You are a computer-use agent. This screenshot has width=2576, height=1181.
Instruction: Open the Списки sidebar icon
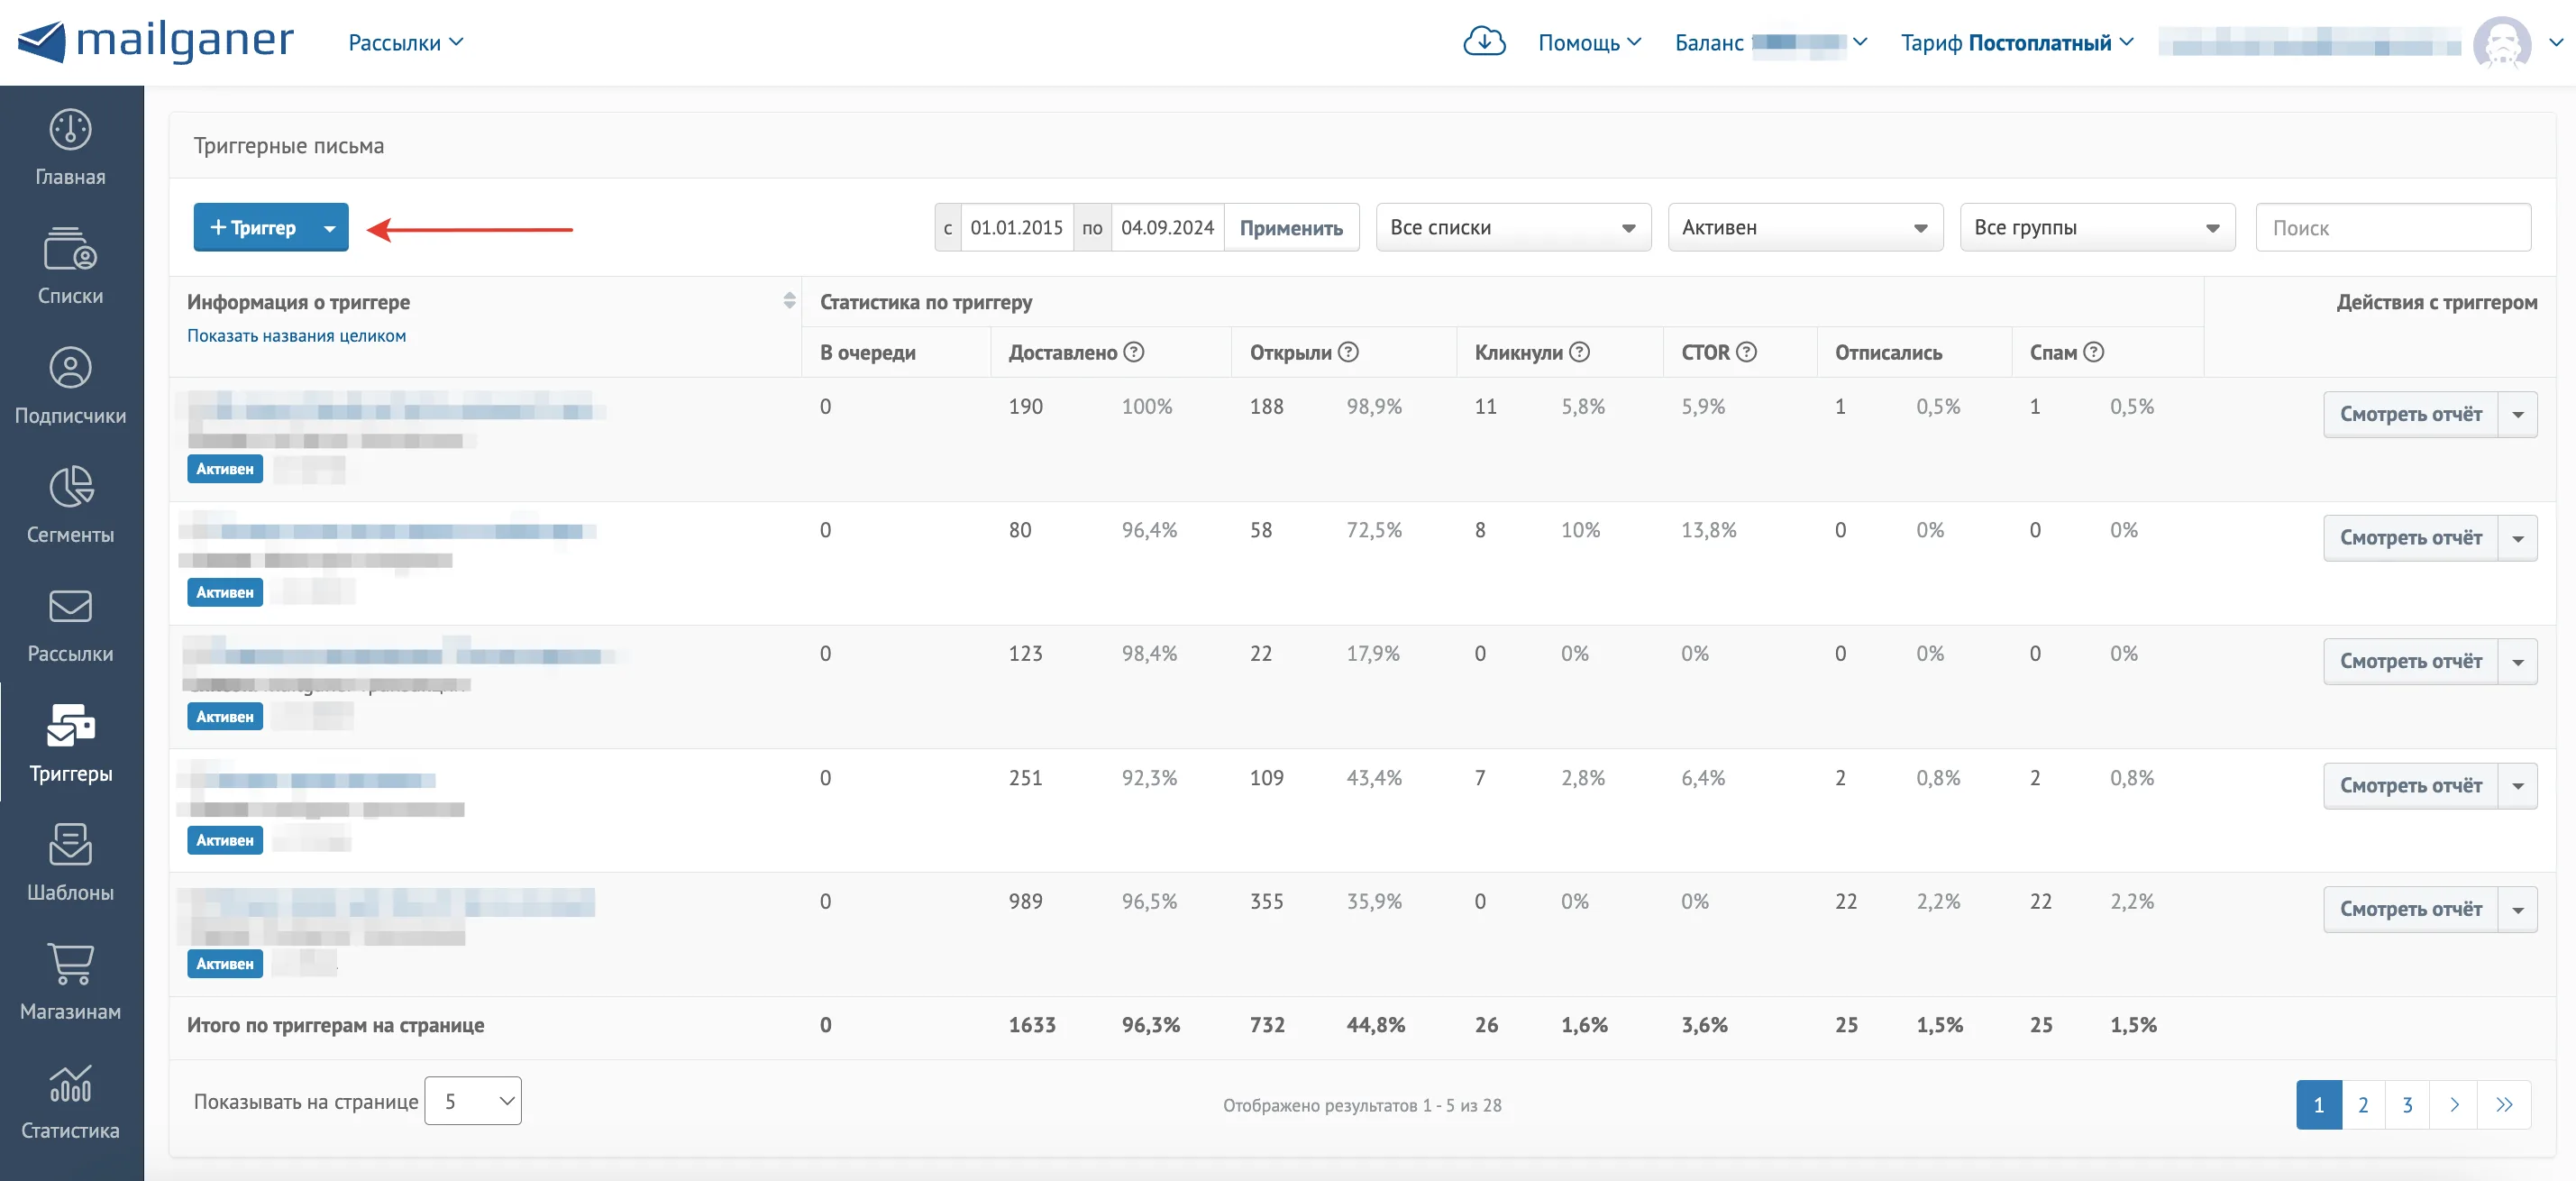70,249
